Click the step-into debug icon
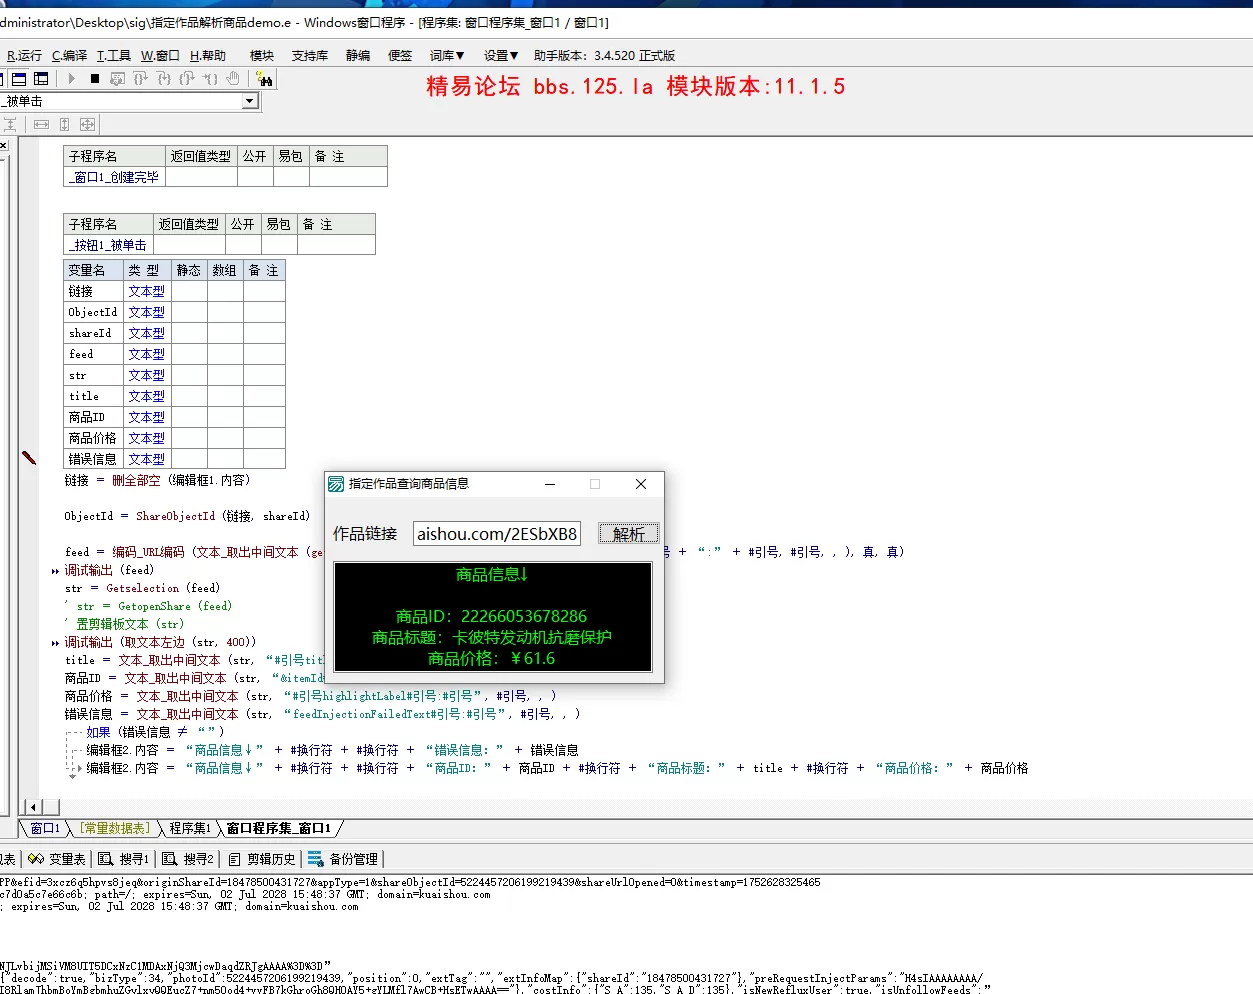Image resolution: width=1253 pixels, height=994 pixels. pyautogui.click(x=163, y=78)
